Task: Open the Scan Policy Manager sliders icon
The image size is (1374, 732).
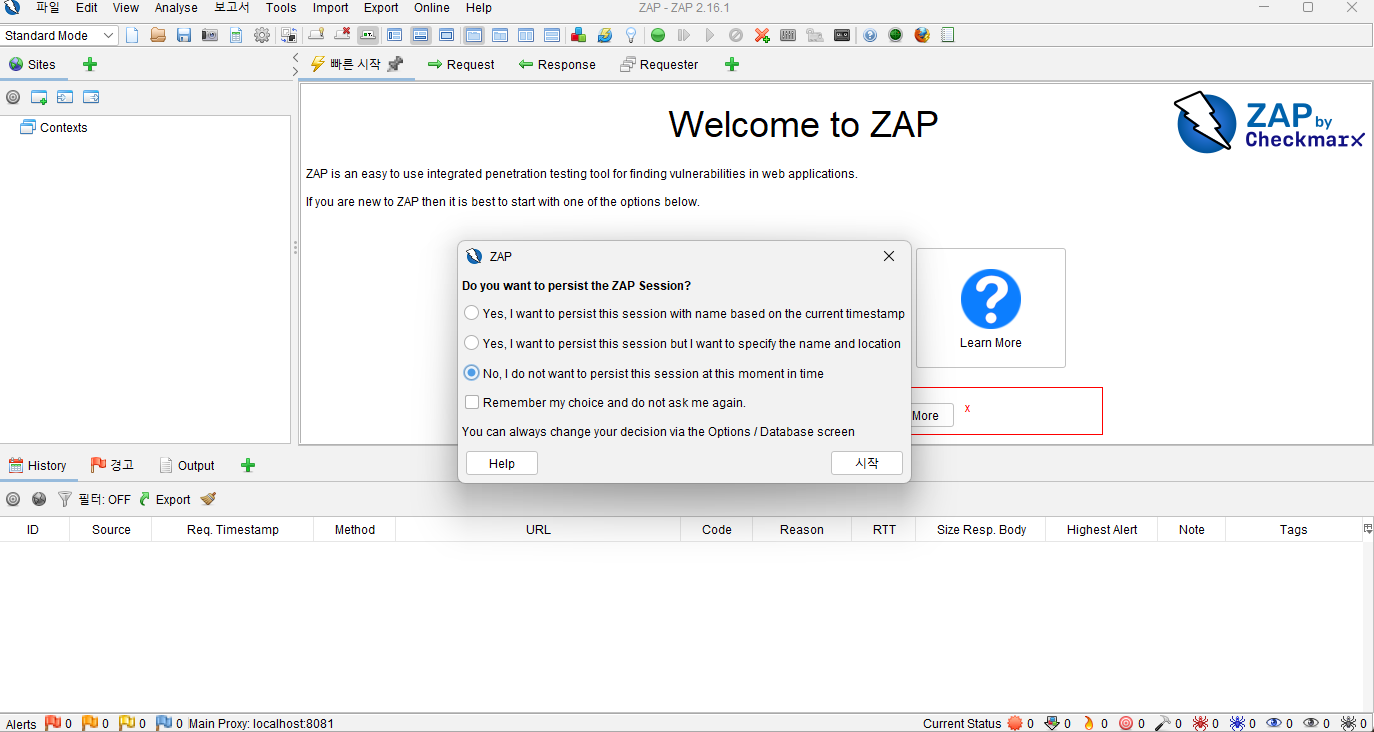Action: tap(788, 35)
